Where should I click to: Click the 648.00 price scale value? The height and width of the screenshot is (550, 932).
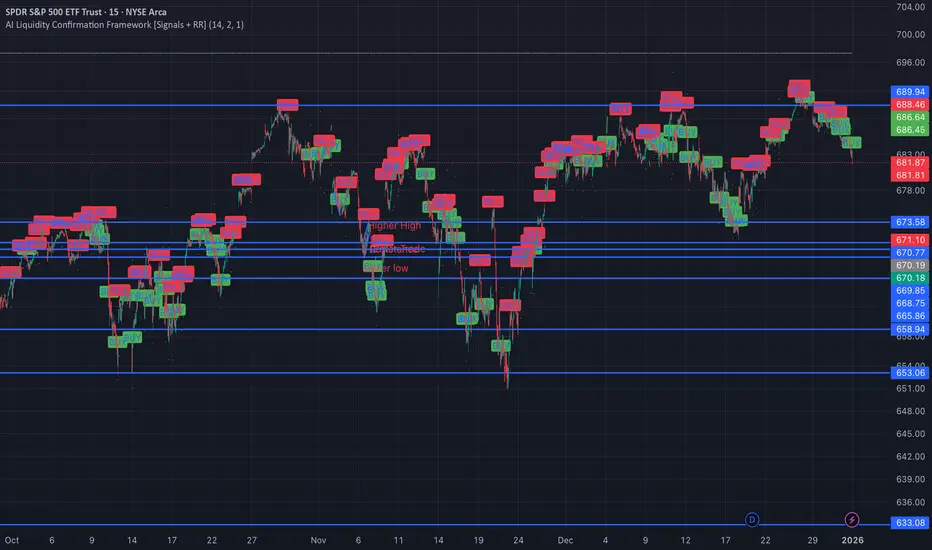pyautogui.click(x=910, y=411)
